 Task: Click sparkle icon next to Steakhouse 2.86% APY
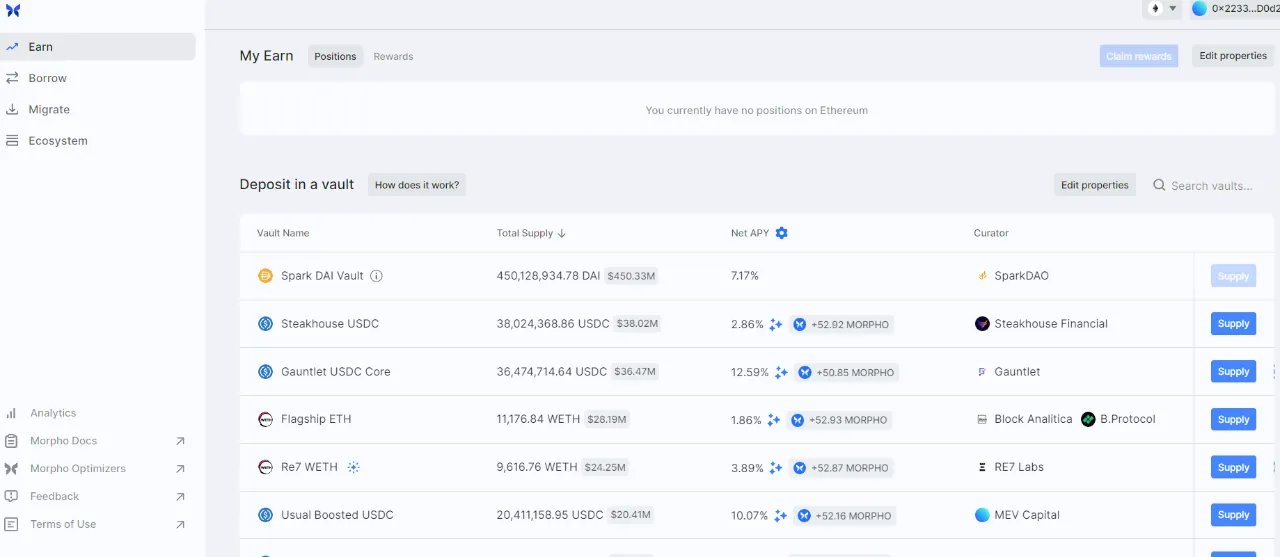click(774, 324)
